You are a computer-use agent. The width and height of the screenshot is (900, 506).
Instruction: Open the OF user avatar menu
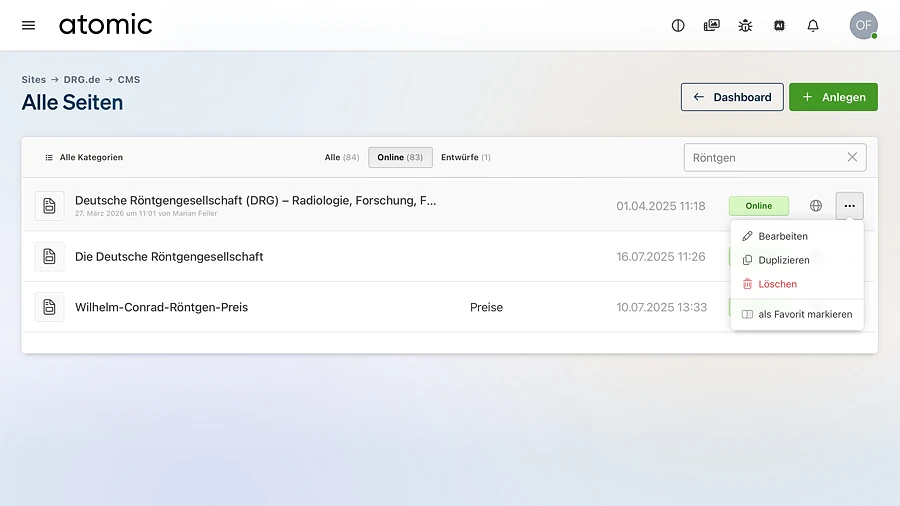[863, 25]
